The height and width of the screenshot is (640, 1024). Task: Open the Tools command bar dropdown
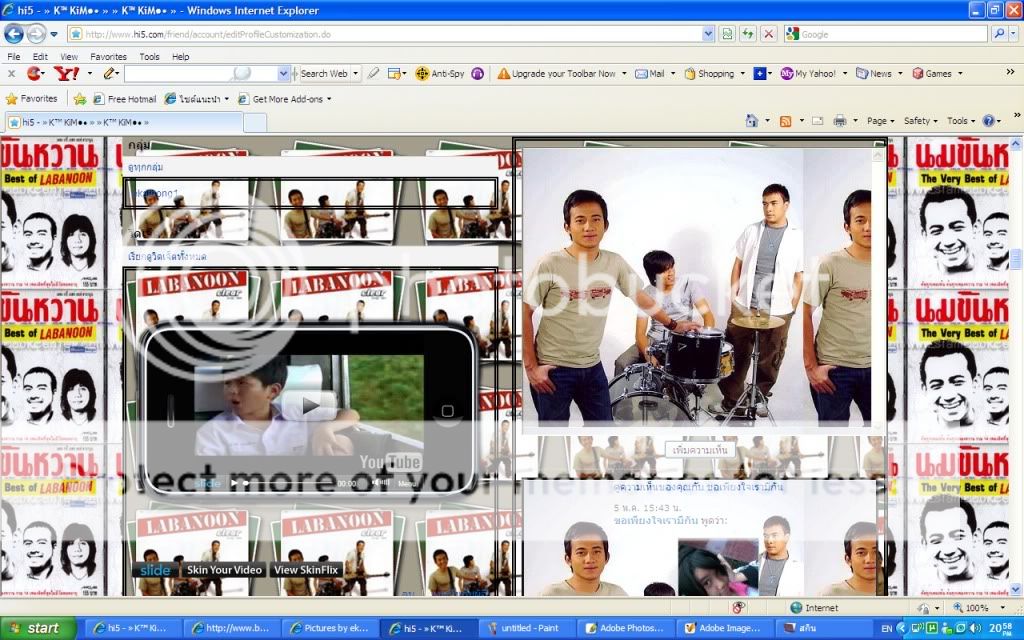(x=961, y=121)
